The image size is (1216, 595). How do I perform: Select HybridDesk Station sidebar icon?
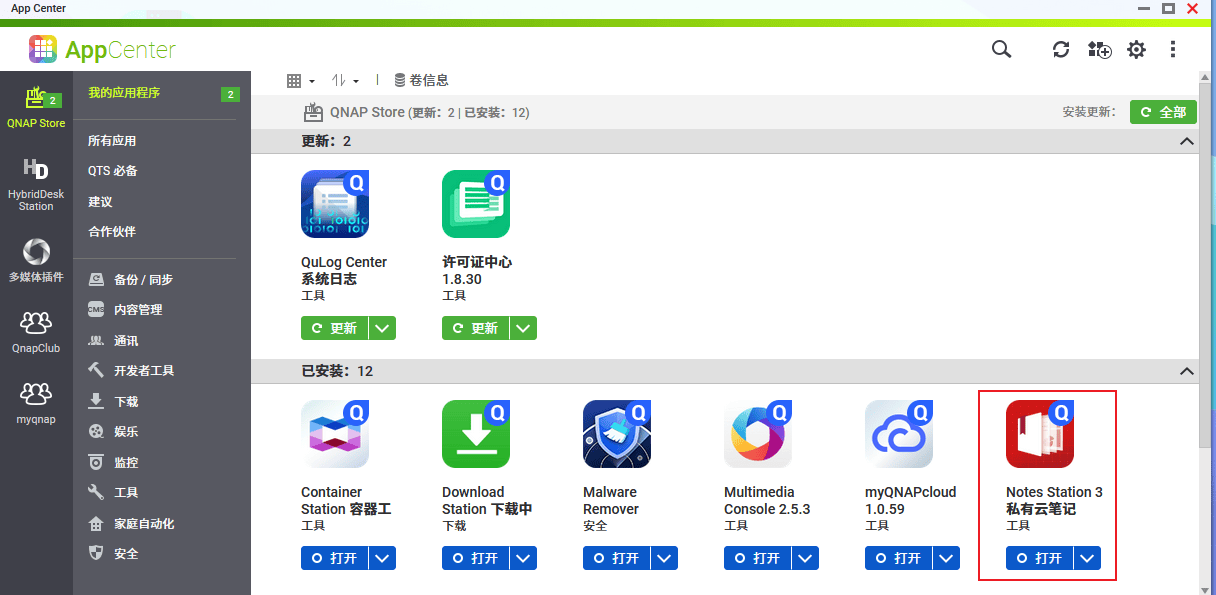36,185
